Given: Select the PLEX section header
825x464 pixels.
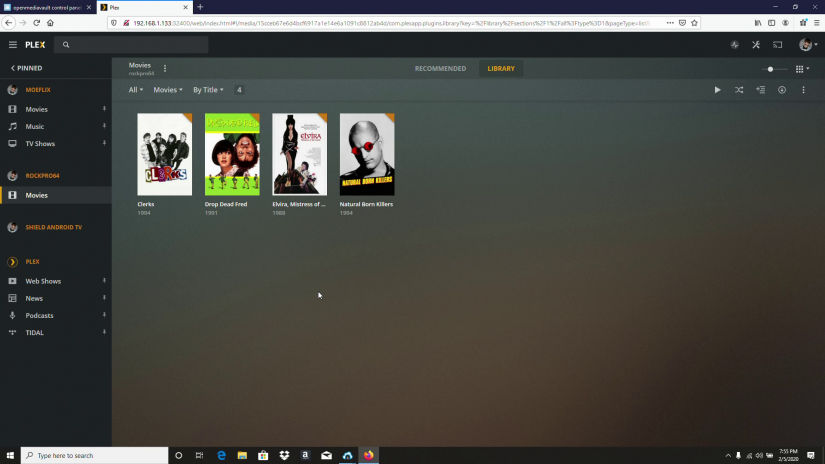Looking at the screenshot, I should click(x=32, y=261).
